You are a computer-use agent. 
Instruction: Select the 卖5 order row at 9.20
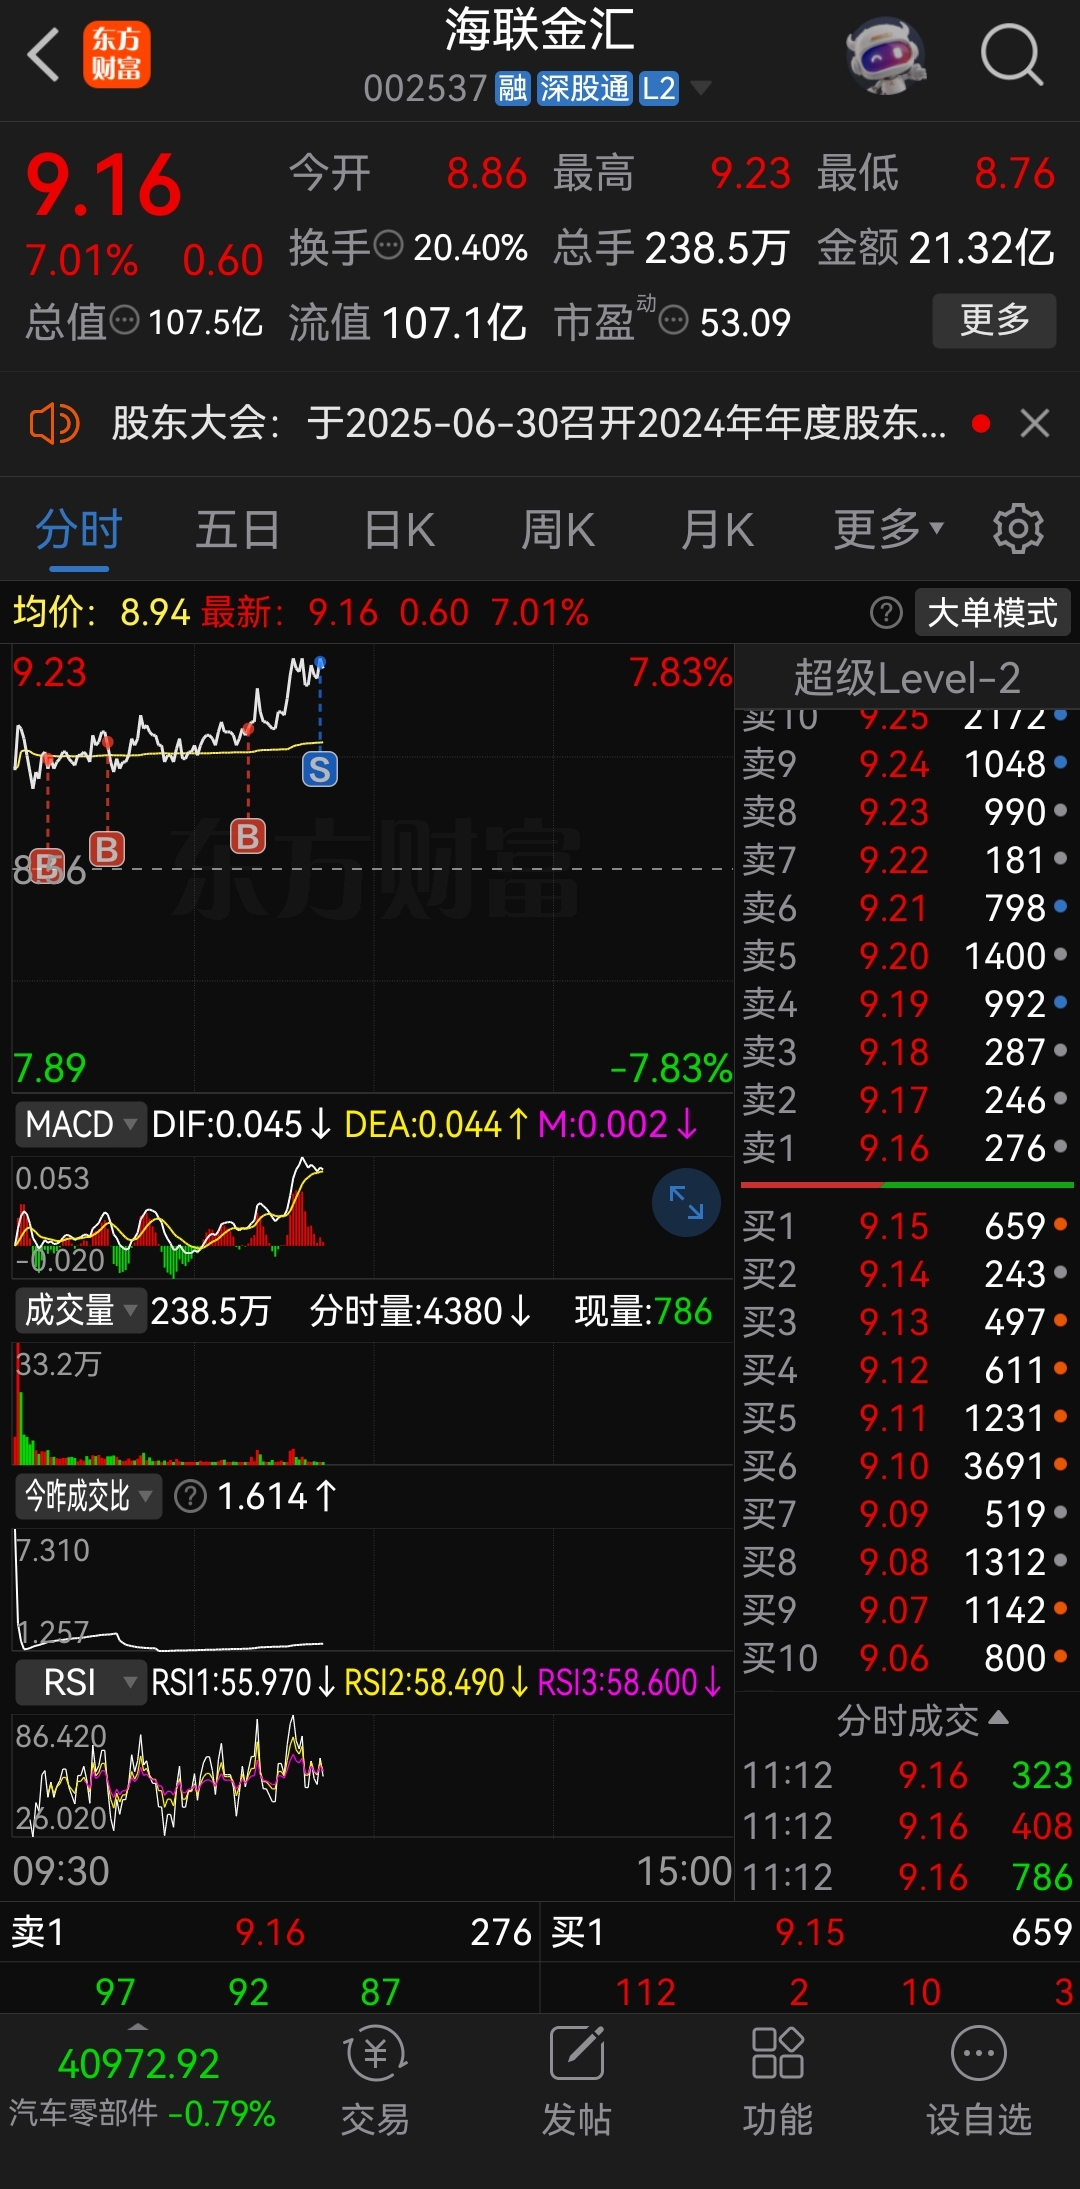pyautogui.click(x=906, y=956)
